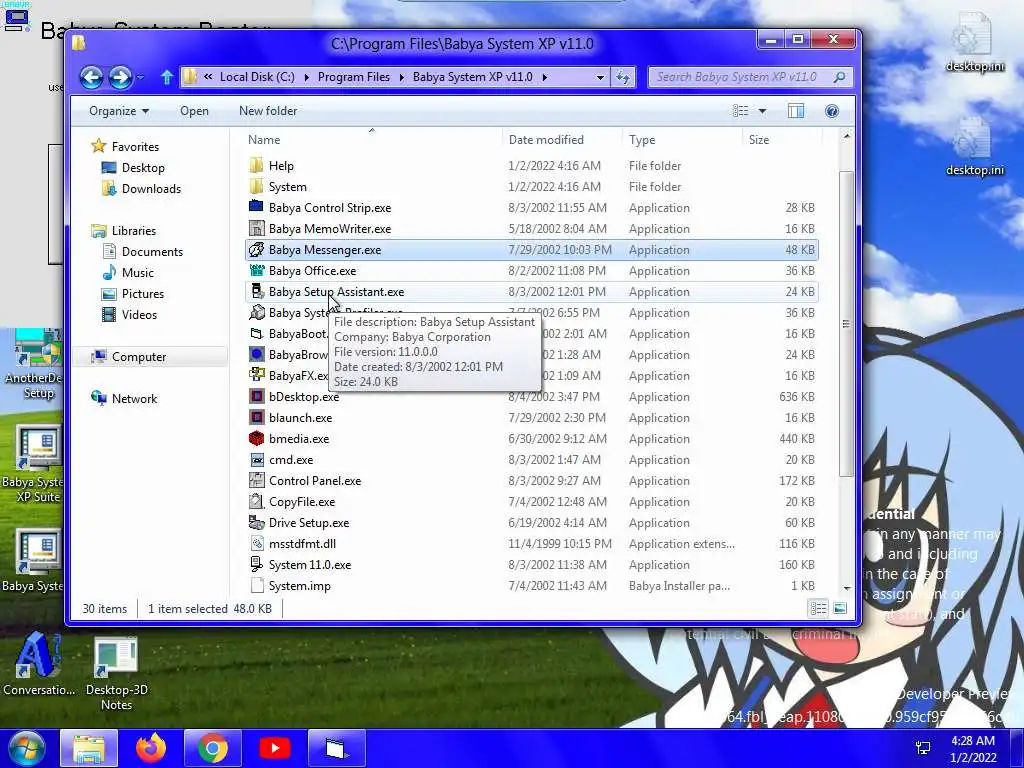Sort files by the Name column header

coord(373,139)
